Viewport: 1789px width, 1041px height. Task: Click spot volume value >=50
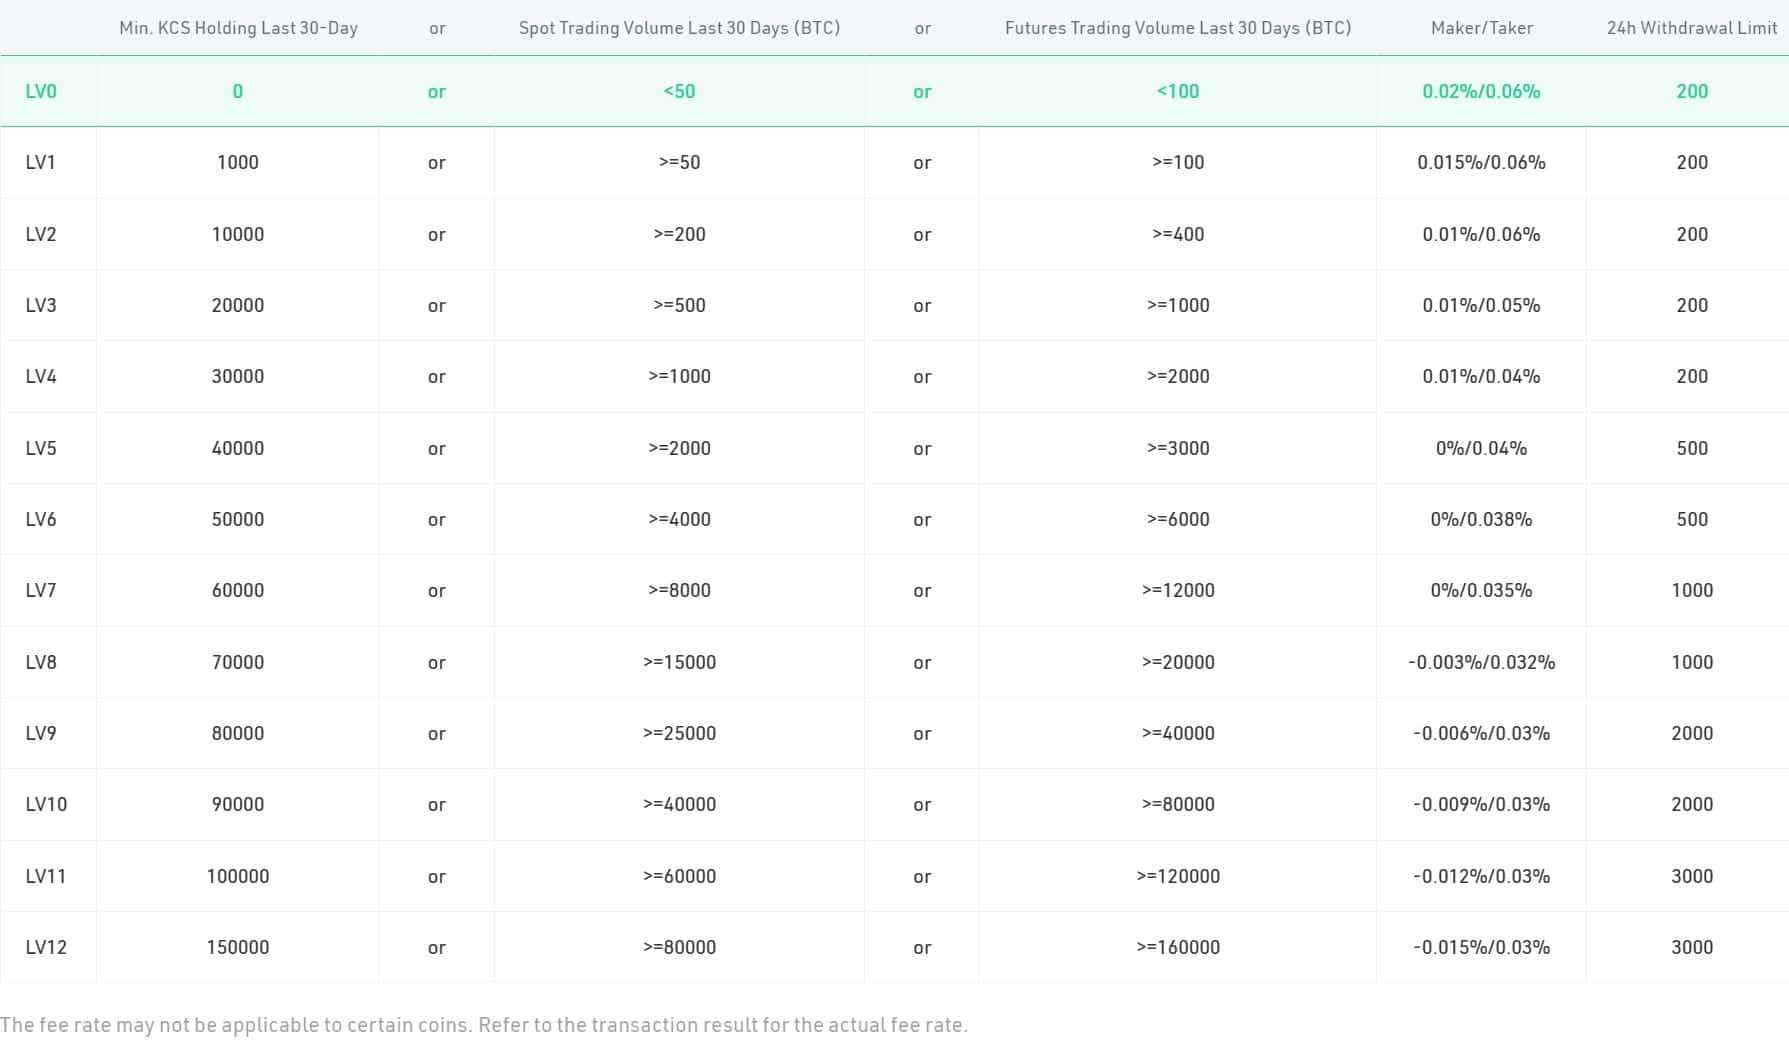(x=679, y=162)
